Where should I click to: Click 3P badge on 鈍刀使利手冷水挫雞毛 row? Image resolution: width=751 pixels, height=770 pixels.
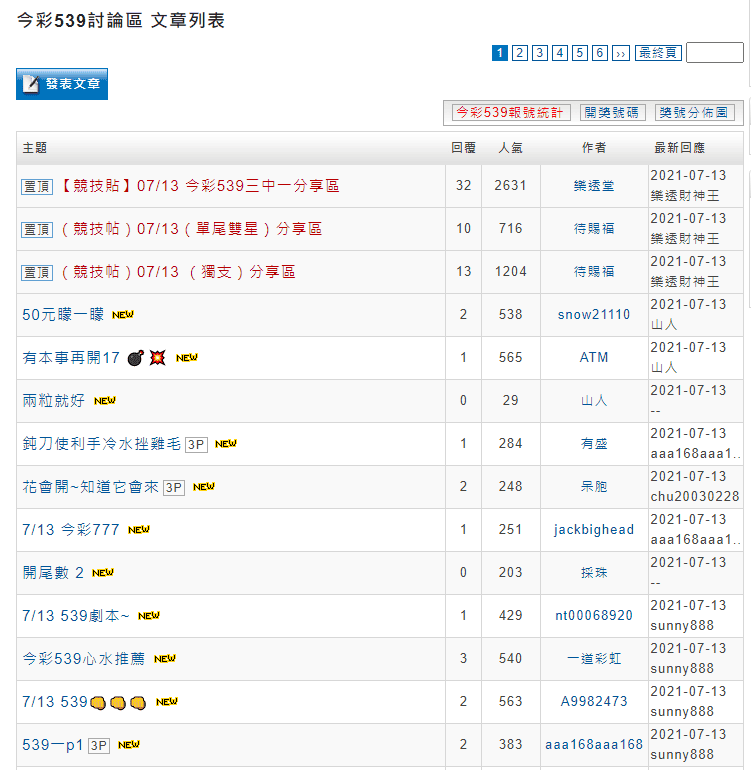point(196,444)
